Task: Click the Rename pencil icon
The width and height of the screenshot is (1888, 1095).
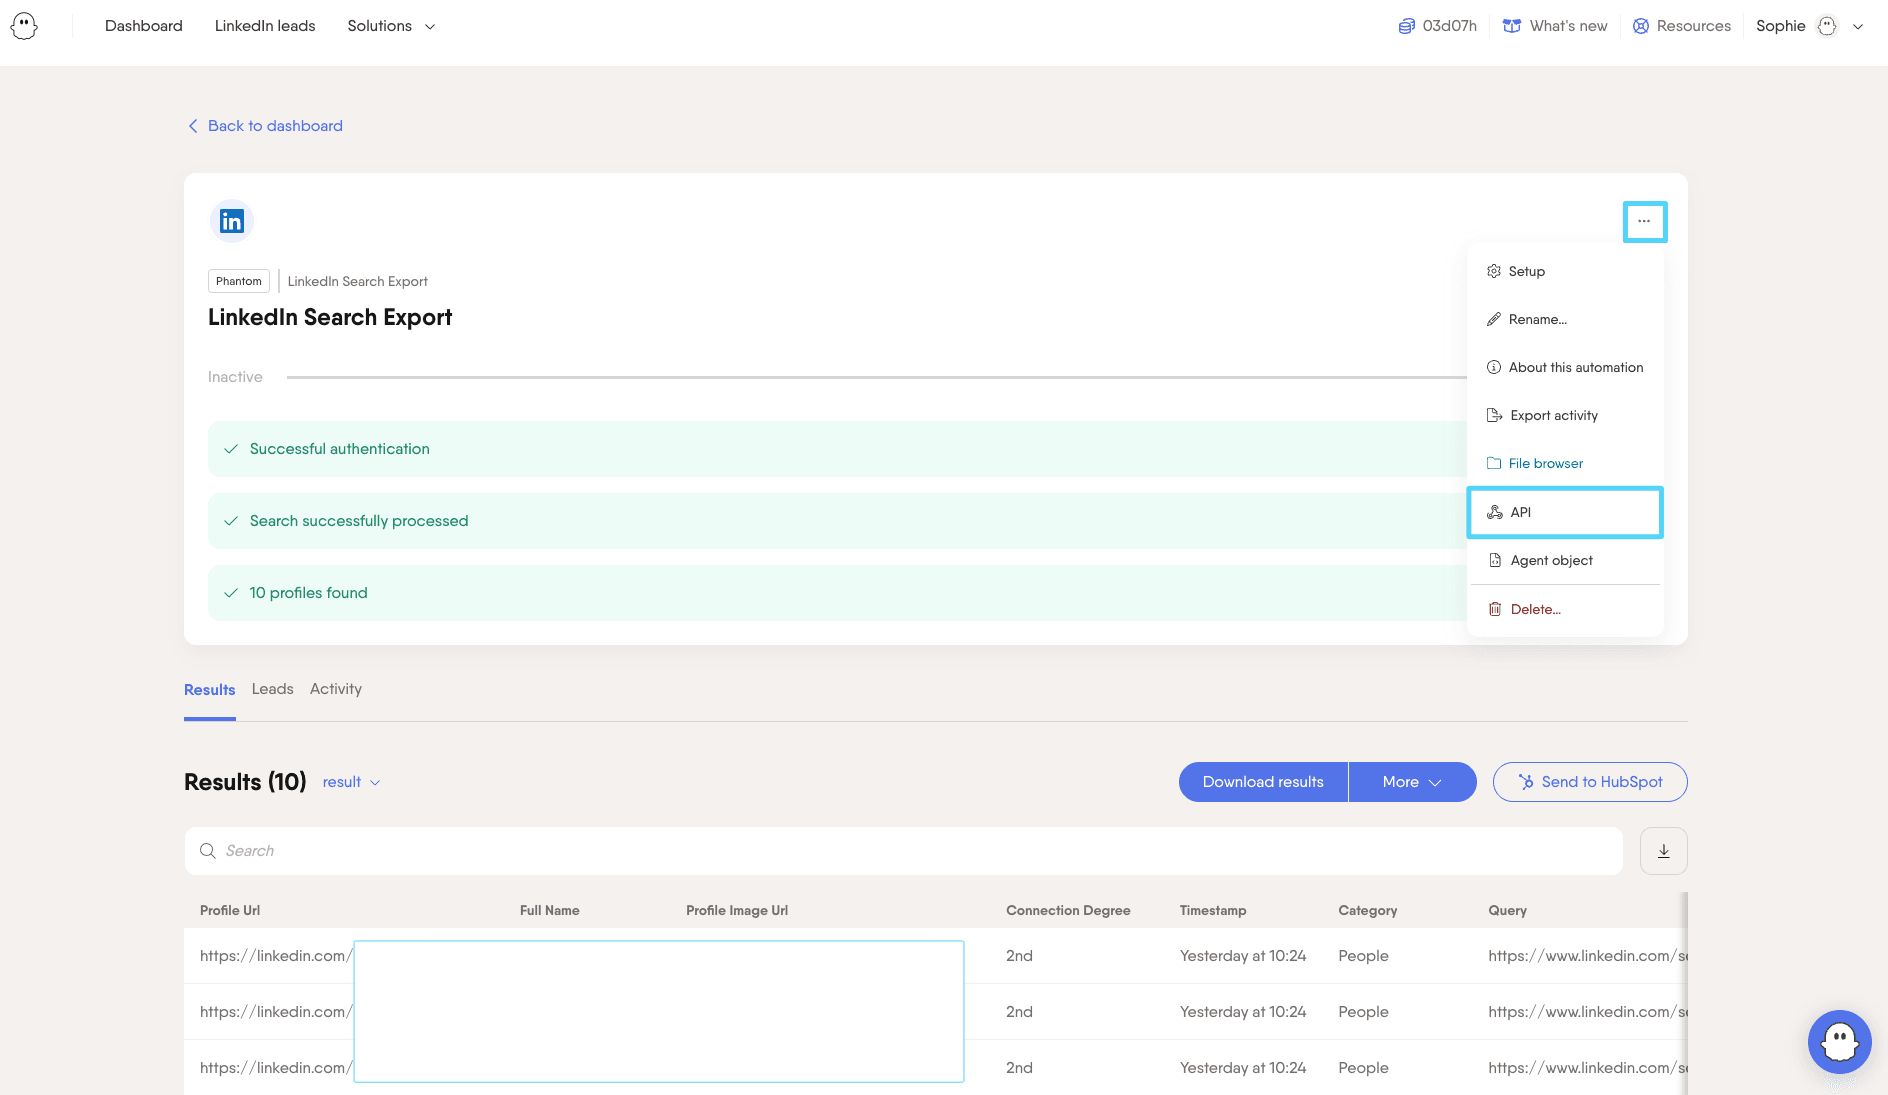Action: click(1494, 319)
